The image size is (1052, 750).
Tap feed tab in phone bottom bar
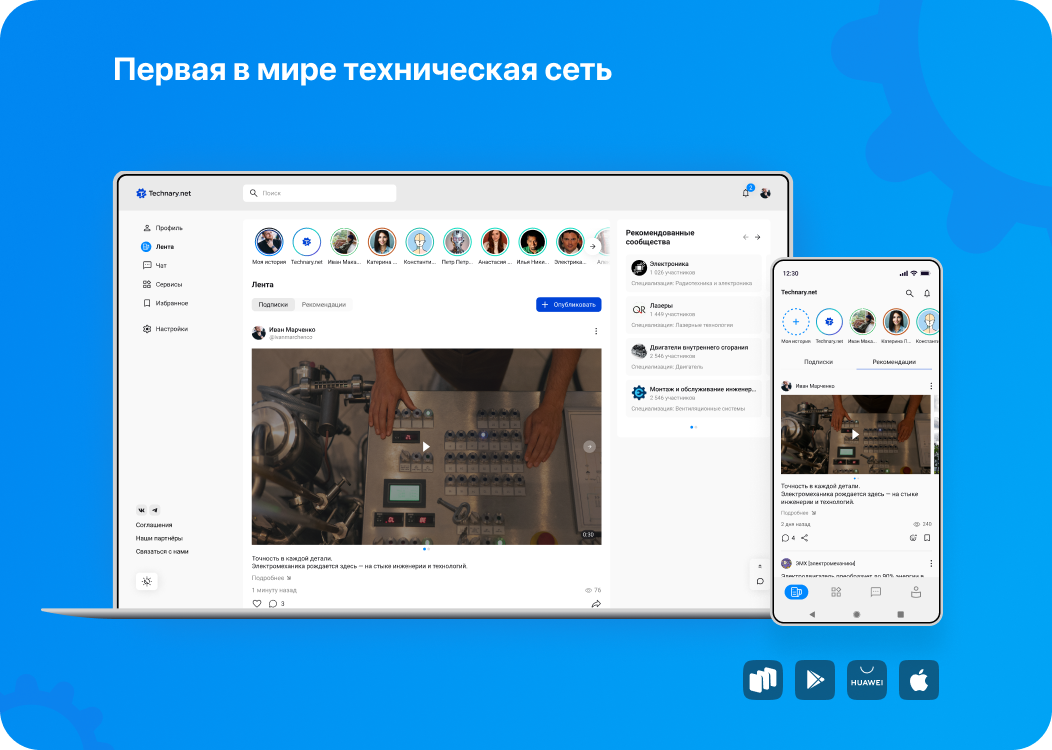pos(796,592)
